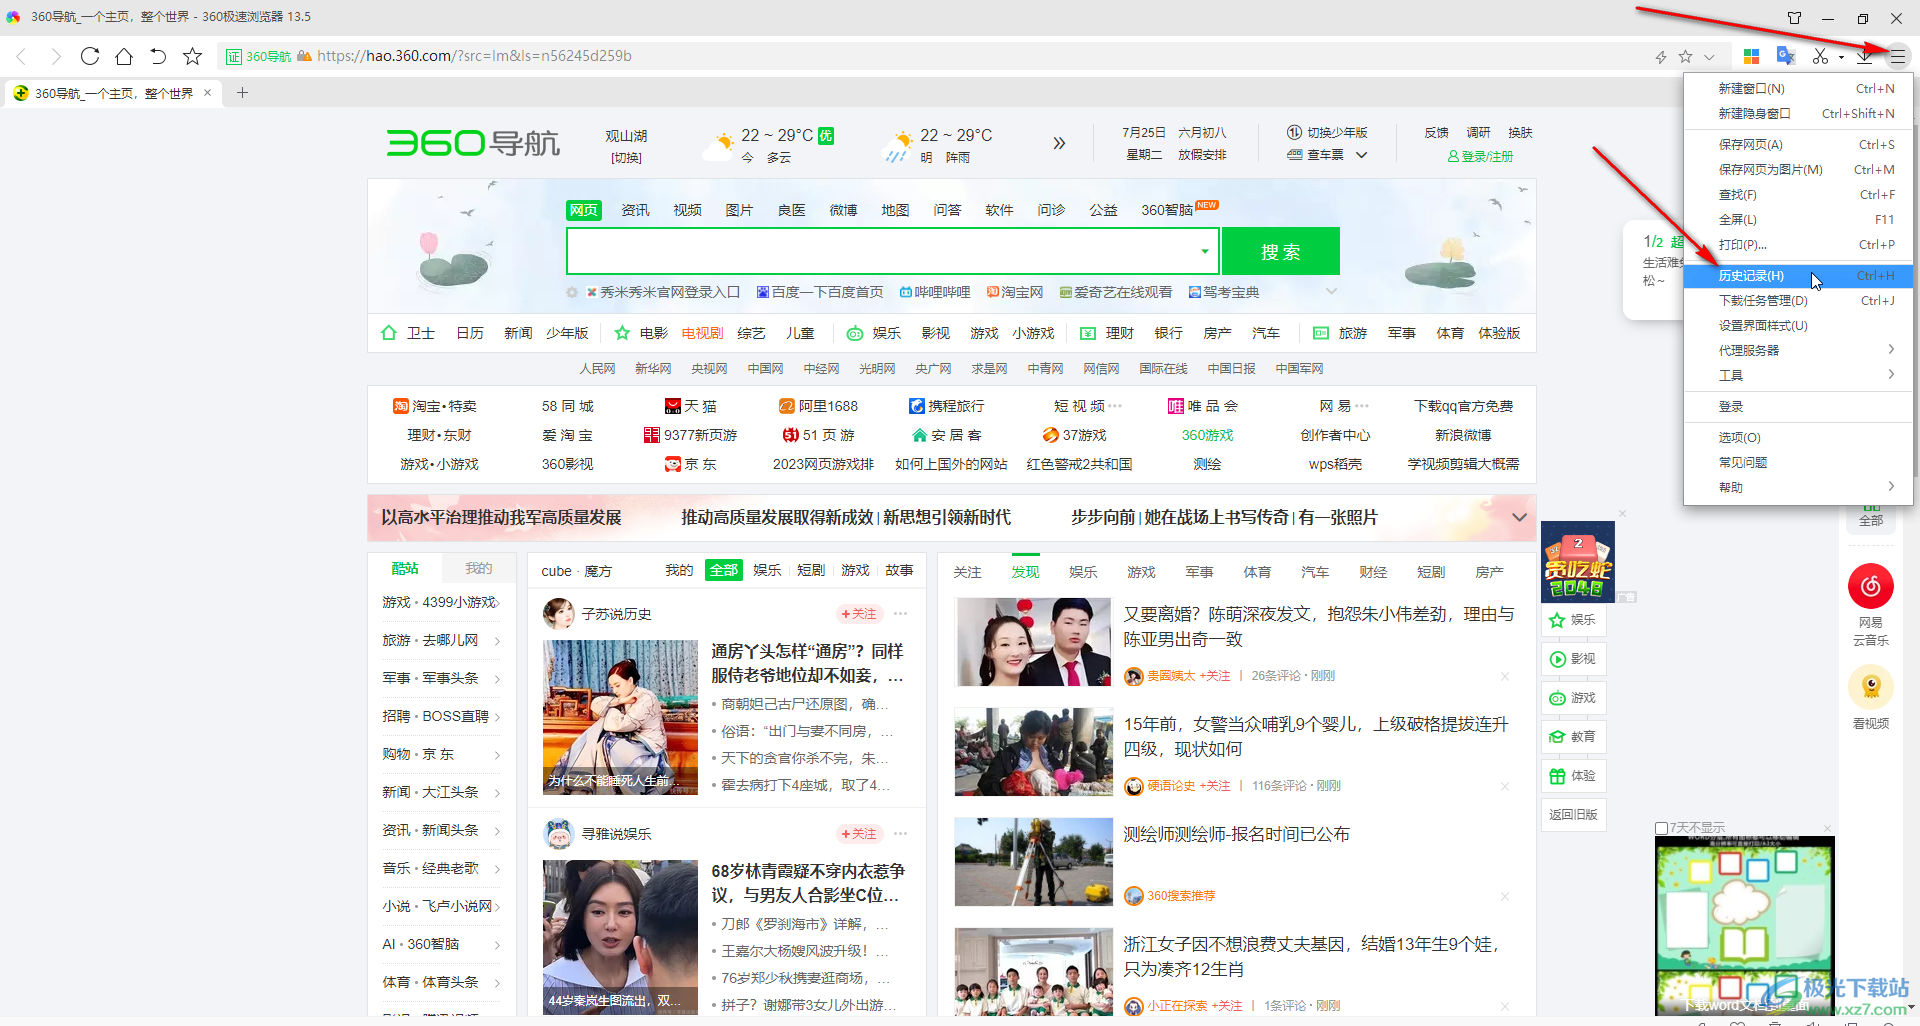Close the 360导航 tab
The height and width of the screenshot is (1026, 1920).
207,93
